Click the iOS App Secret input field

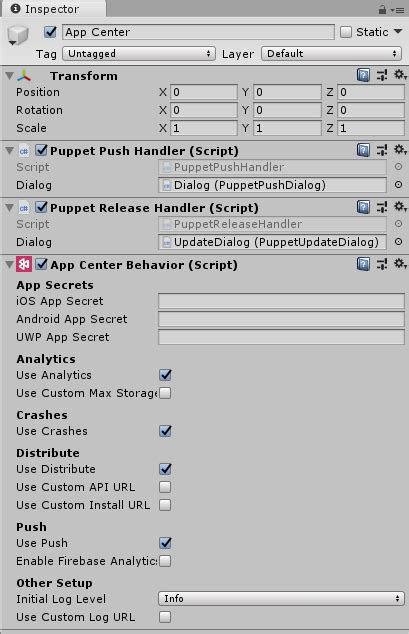[281, 301]
